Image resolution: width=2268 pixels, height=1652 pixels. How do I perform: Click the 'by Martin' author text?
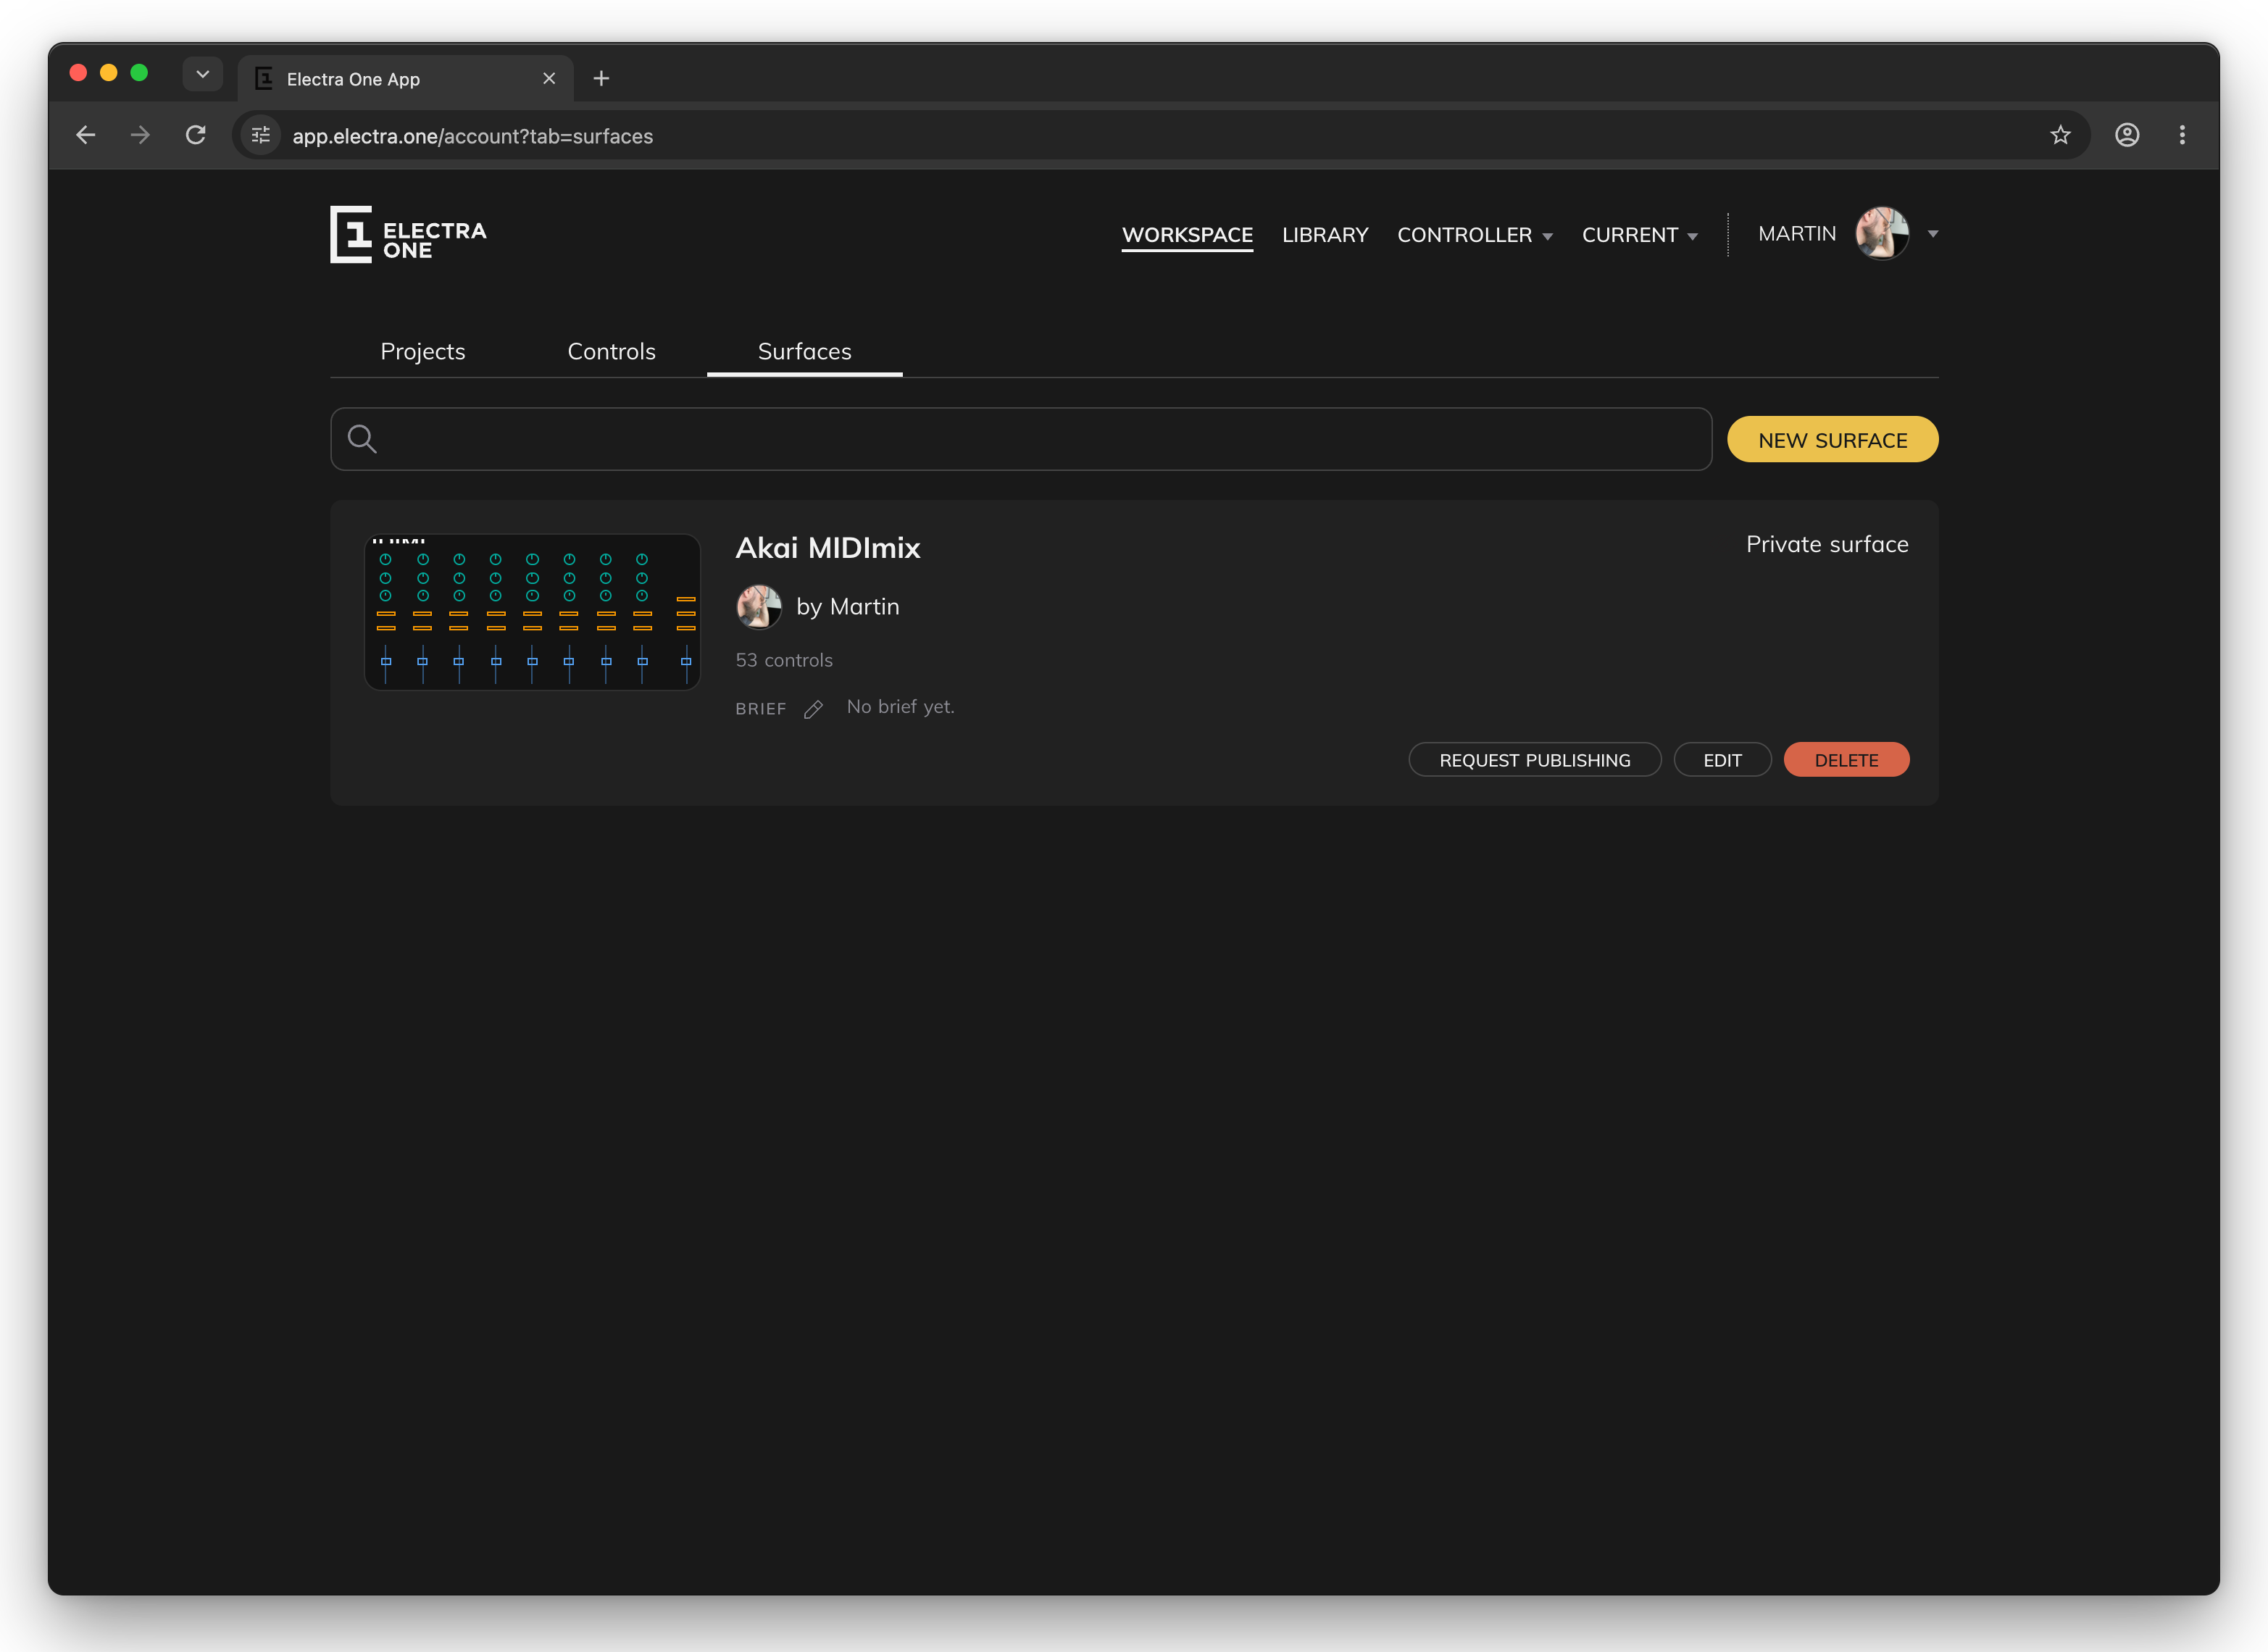pos(848,607)
